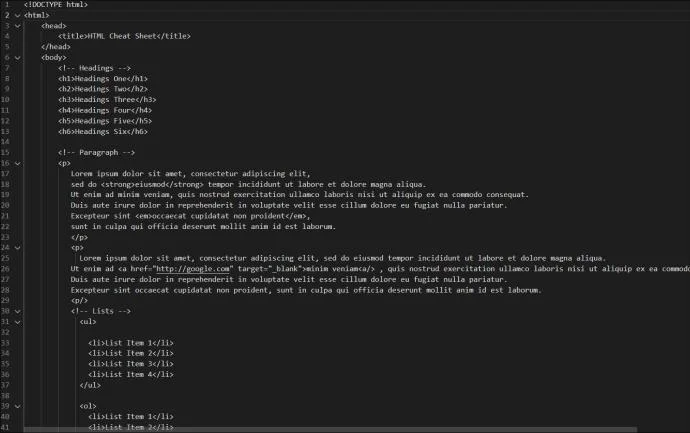The image size is (690, 433).
Task: Fold the body tag block
Action: 18,57
